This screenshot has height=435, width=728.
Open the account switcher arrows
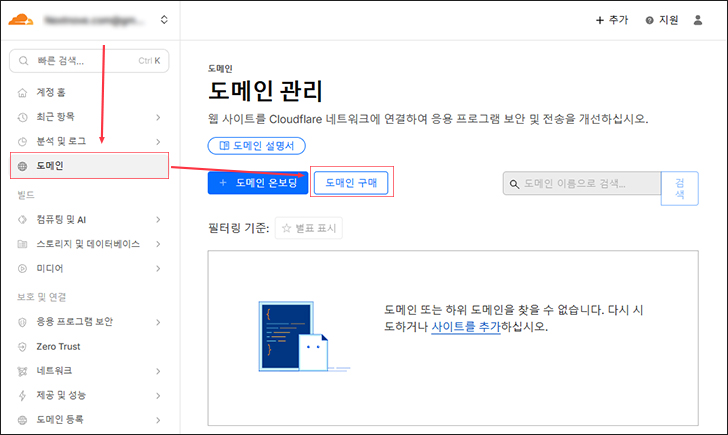pos(164,19)
